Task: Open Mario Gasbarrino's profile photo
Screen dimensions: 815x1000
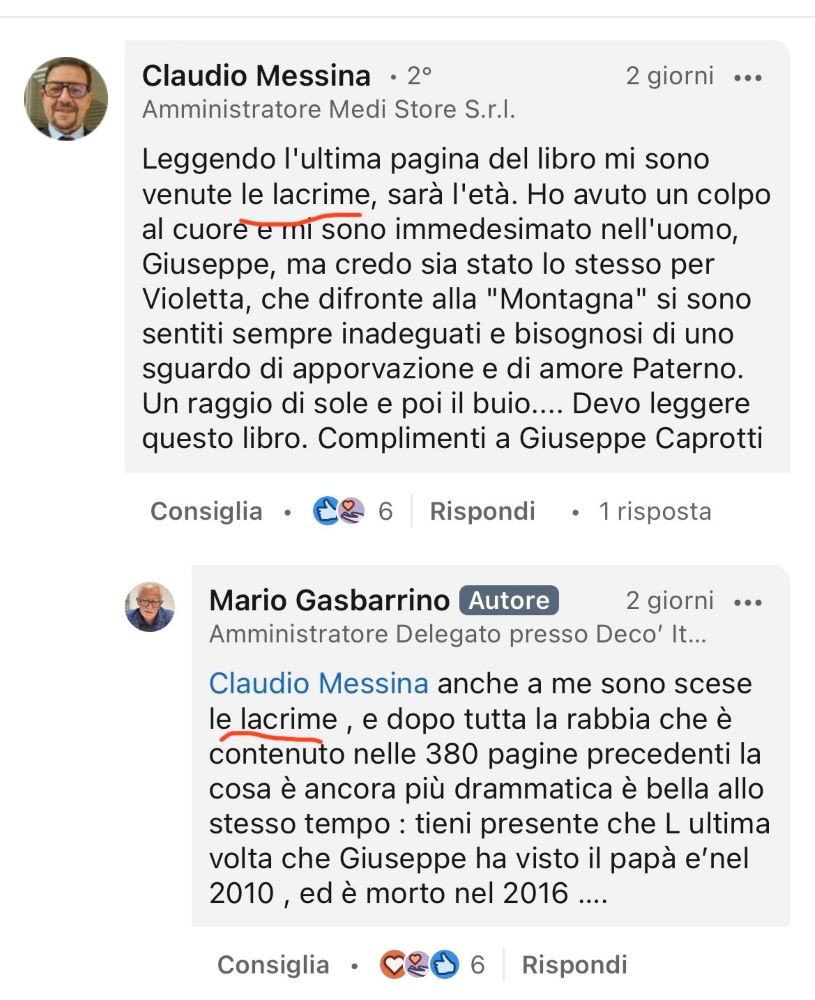Action: click(x=150, y=606)
